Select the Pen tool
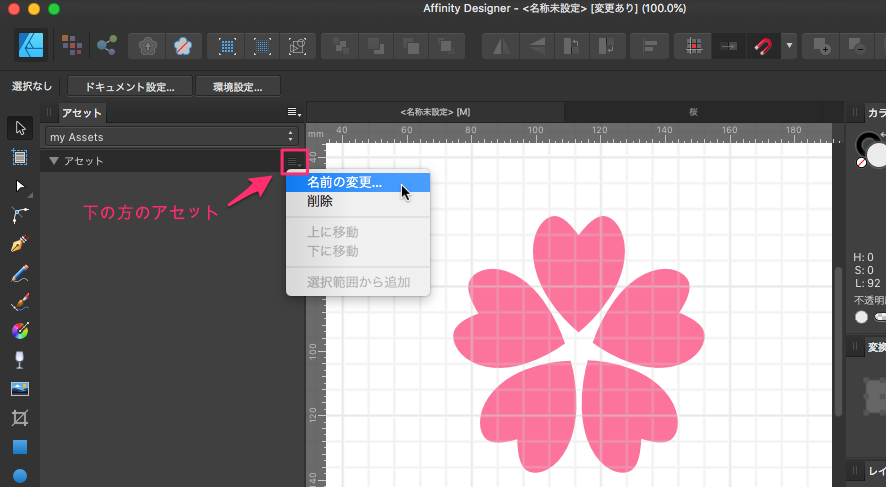 tap(20, 244)
